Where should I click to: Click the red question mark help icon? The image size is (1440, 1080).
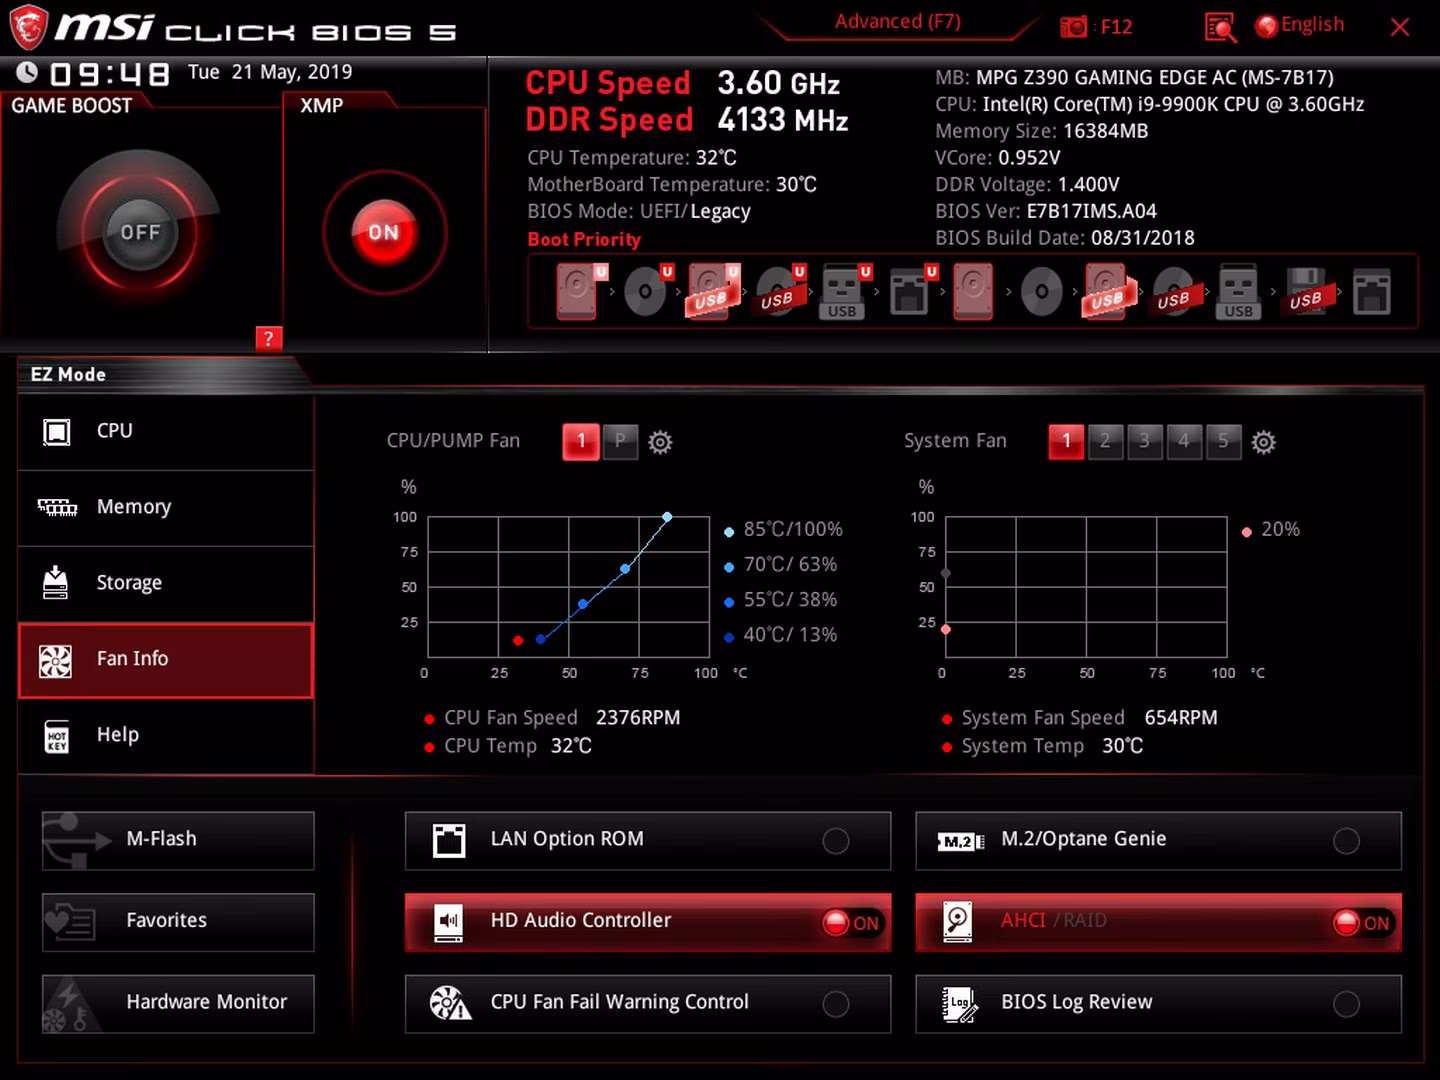click(268, 338)
